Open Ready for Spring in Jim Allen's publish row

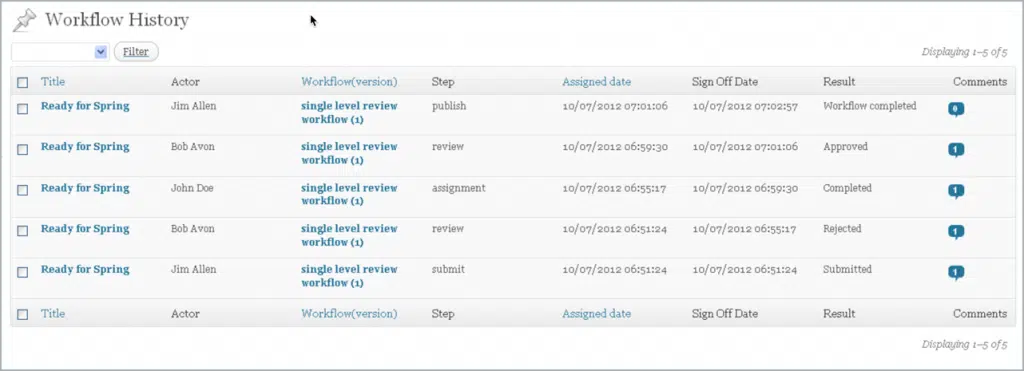tap(85, 106)
